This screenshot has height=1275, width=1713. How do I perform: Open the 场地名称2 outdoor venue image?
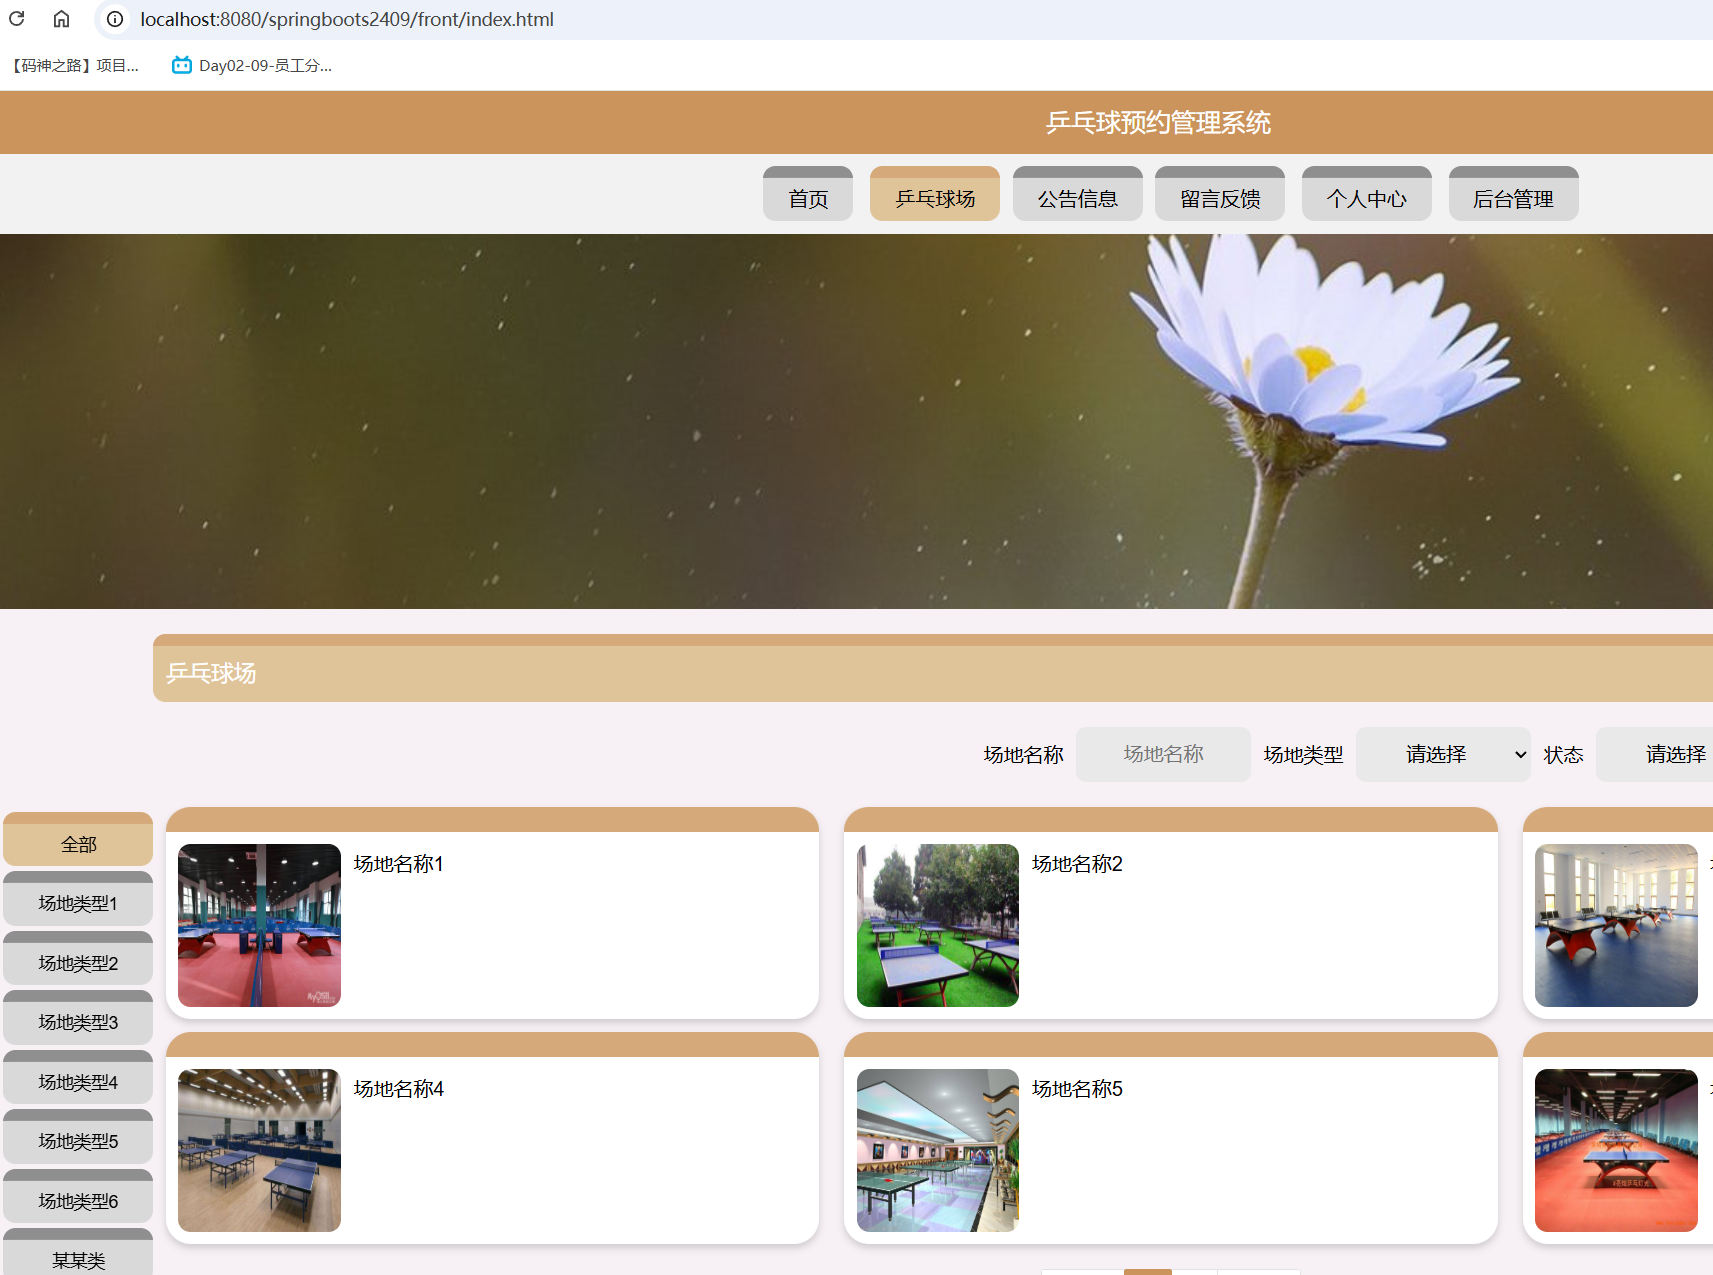click(x=937, y=925)
